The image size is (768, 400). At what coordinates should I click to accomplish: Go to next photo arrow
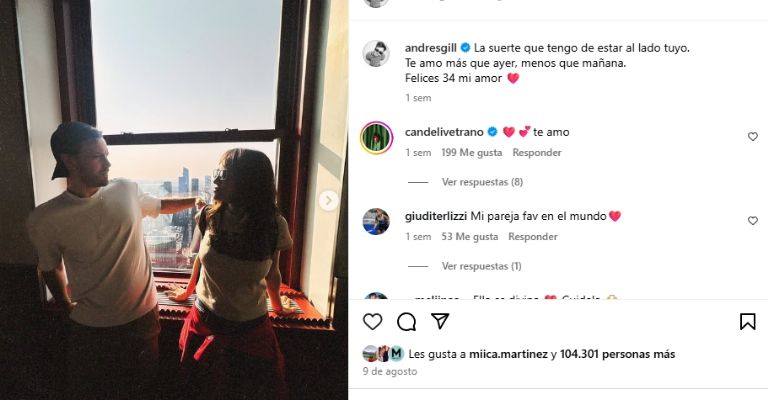point(329,200)
